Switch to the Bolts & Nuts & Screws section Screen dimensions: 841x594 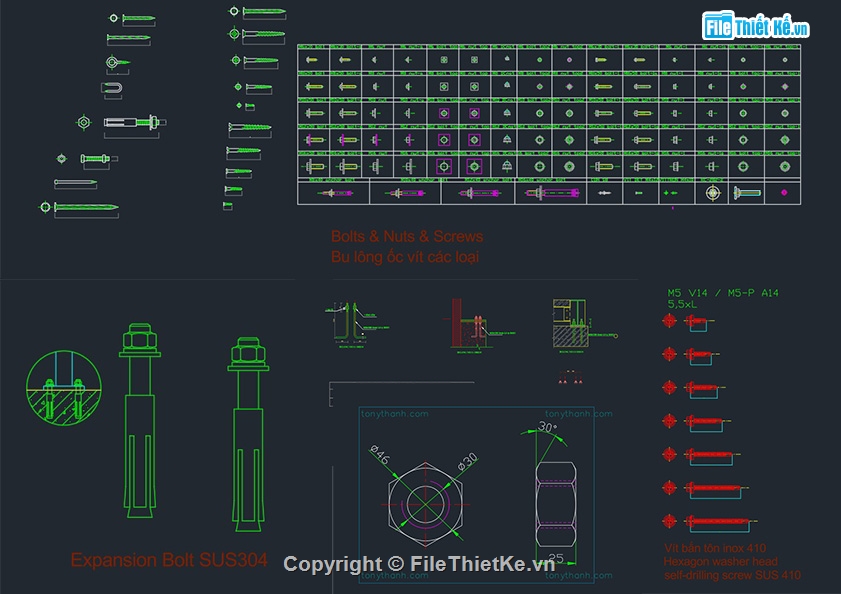tap(405, 237)
